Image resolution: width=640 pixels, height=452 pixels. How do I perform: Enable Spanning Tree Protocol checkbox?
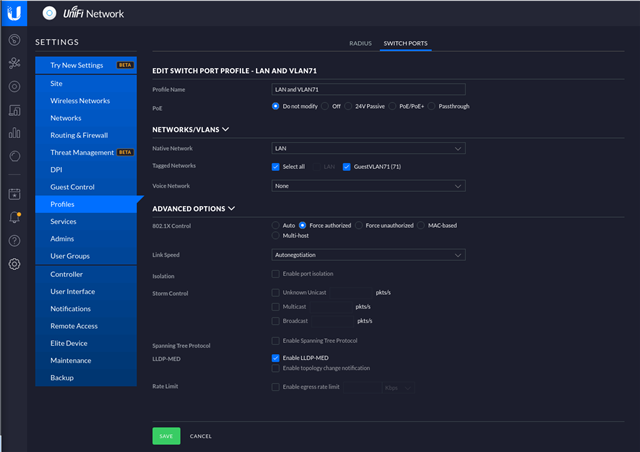tap(276, 341)
